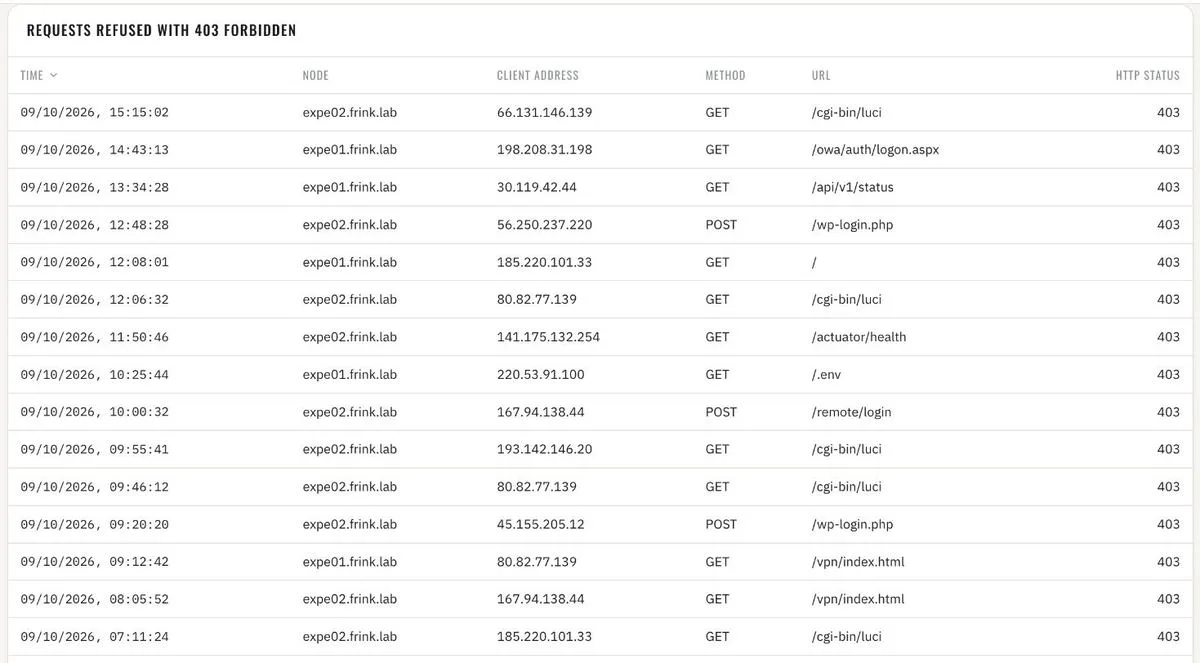Click node expe02.frink.lab in 15:15:02 row

point(350,112)
